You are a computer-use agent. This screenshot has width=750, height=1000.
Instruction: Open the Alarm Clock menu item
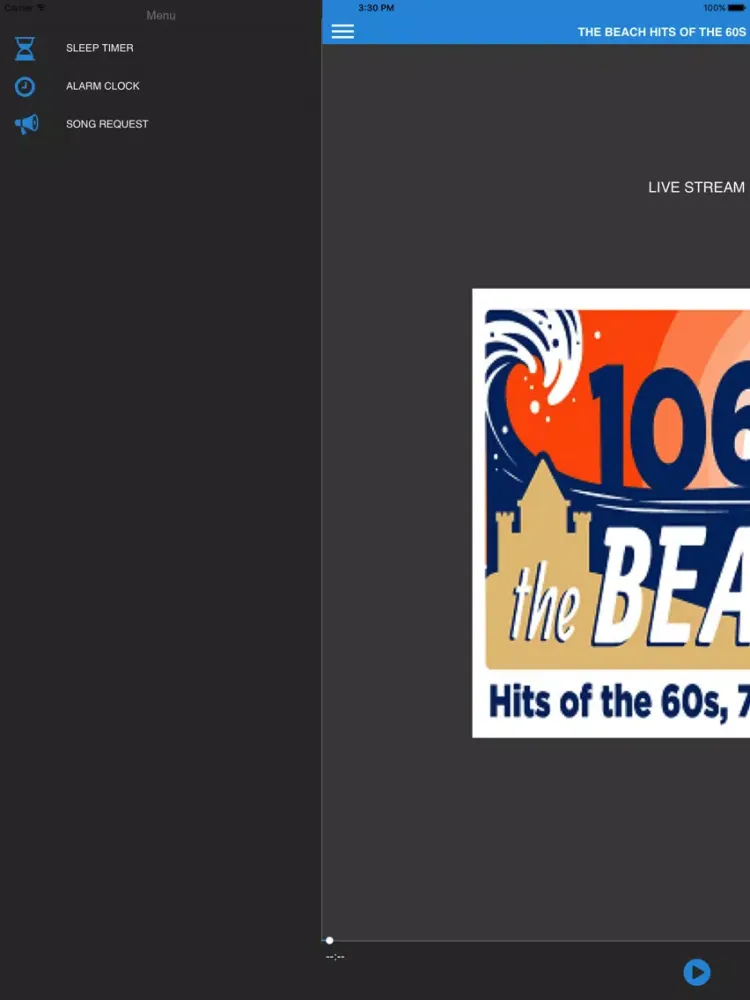161,86
